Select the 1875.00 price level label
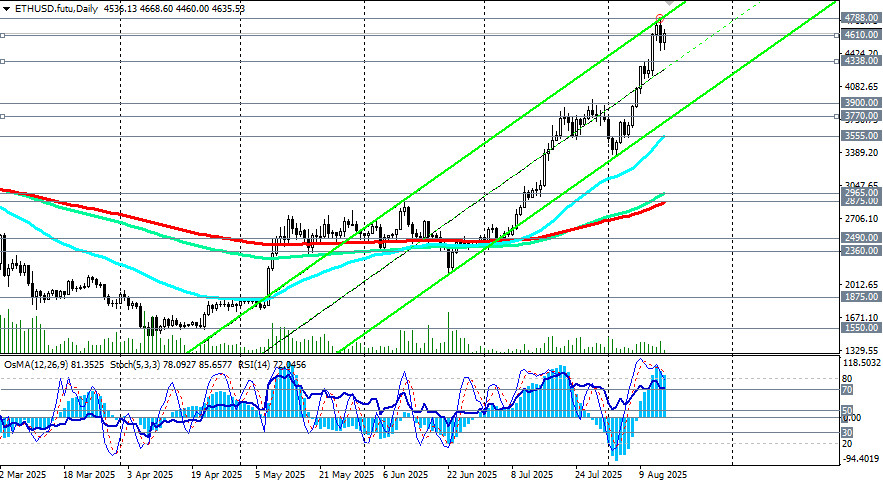This screenshot has width=883, height=480. [x=861, y=297]
